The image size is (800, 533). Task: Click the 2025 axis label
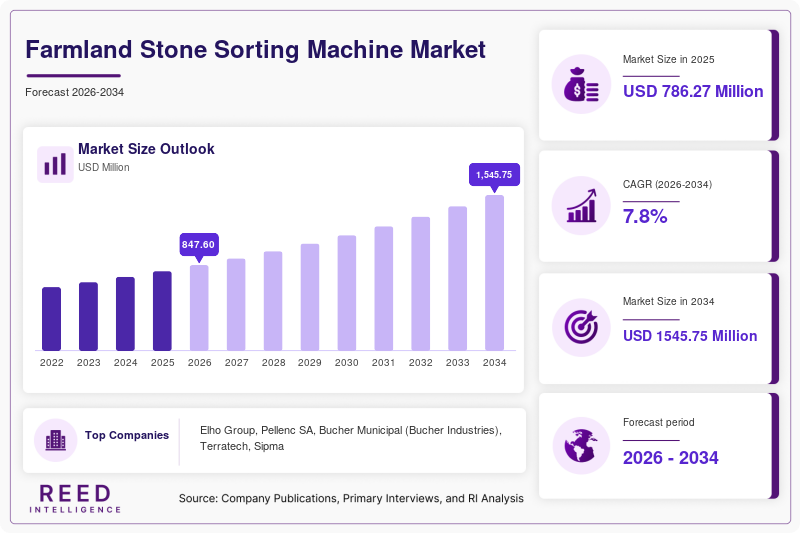pyautogui.click(x=162, y=363)
